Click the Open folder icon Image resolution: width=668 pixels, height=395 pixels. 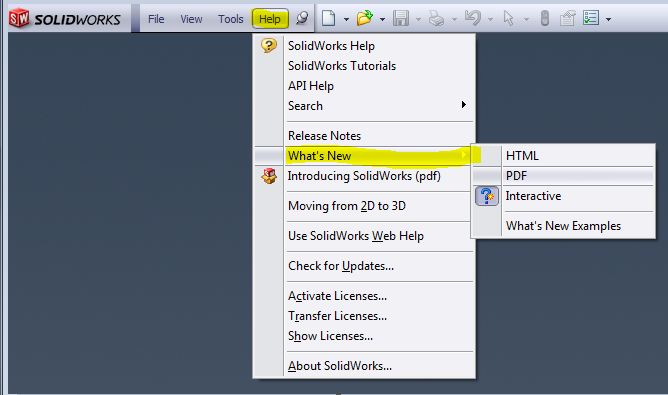coord(365,18)
